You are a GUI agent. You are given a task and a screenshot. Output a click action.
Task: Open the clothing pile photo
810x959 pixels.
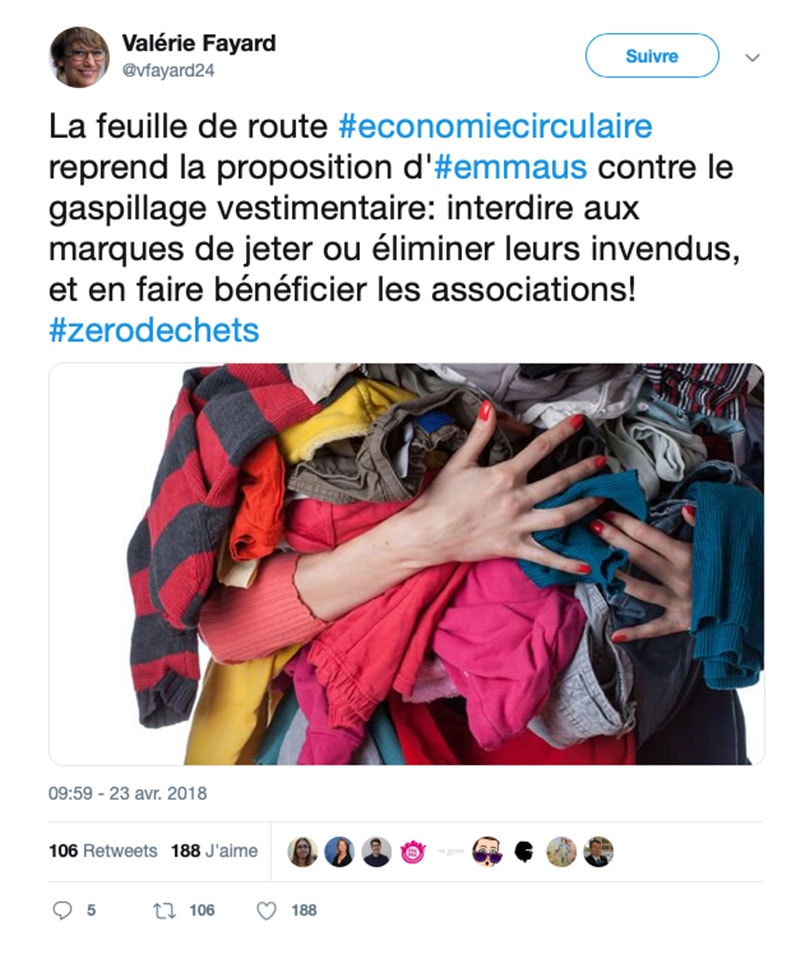(x=406, y=564)
